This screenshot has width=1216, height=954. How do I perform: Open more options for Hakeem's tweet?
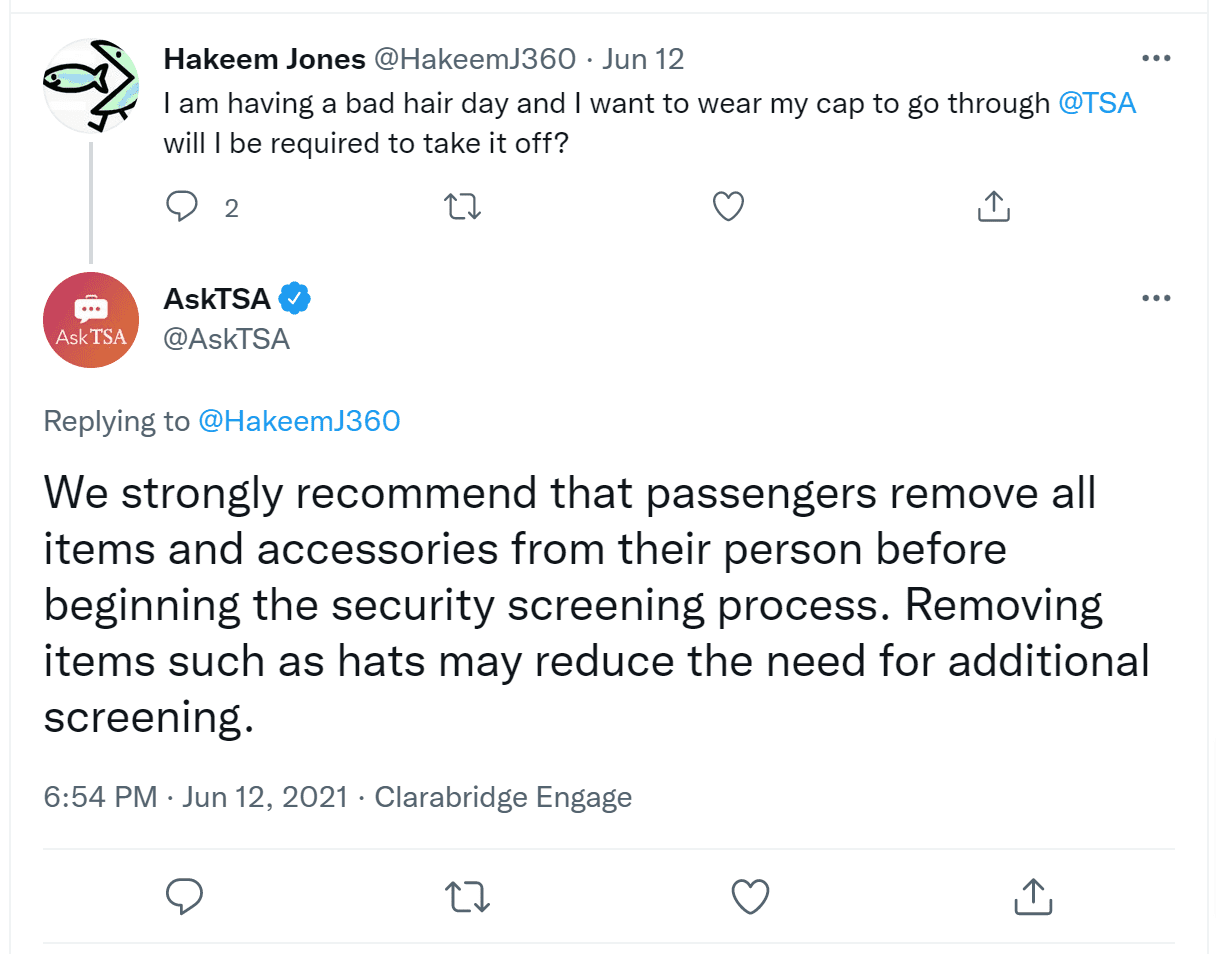tap(1156, 59)
